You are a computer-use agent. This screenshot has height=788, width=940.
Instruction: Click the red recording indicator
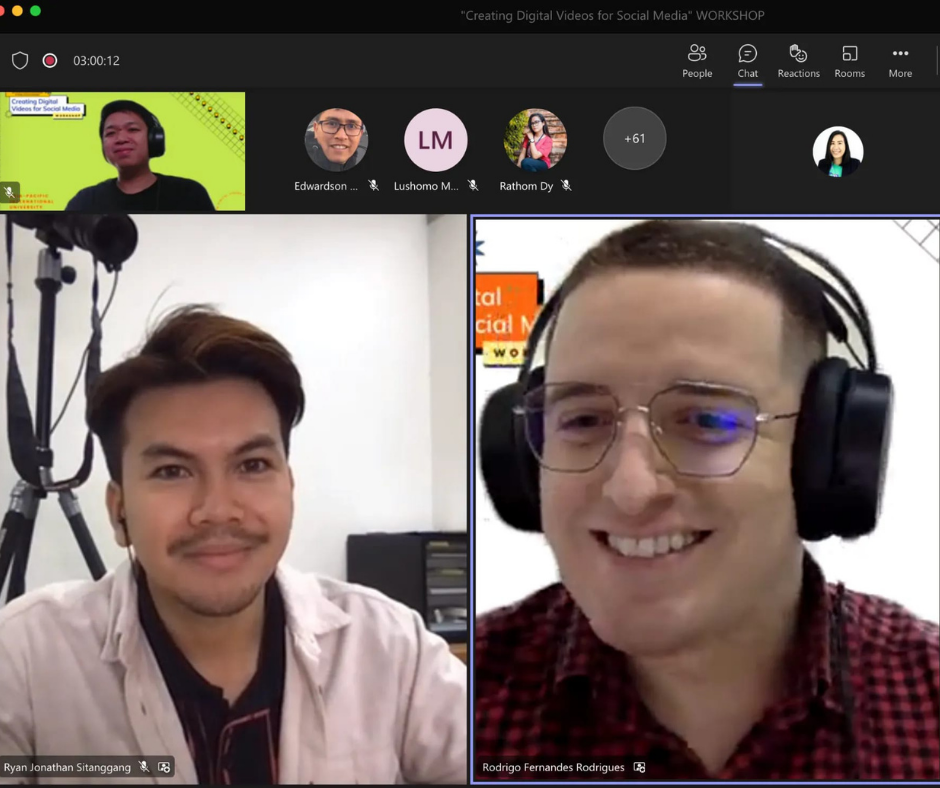[50, 61]
